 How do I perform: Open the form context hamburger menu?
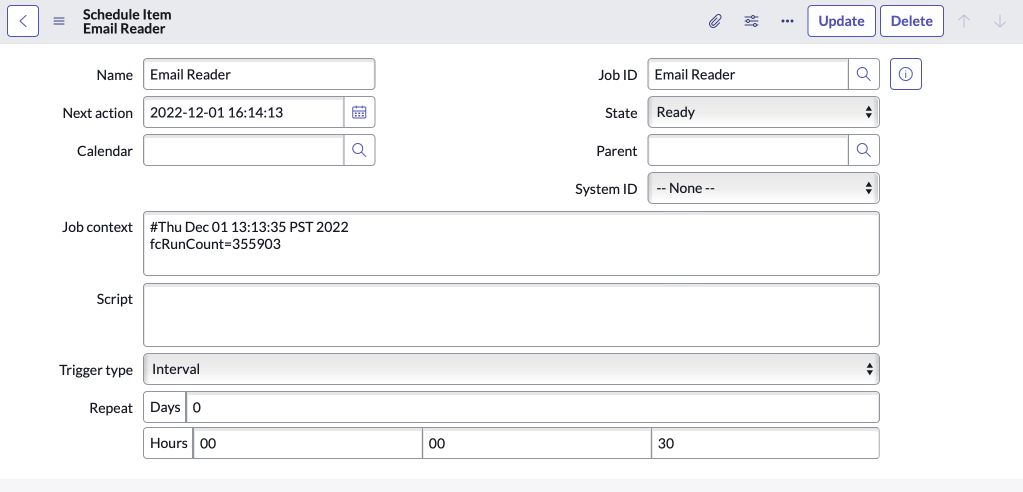59,21
